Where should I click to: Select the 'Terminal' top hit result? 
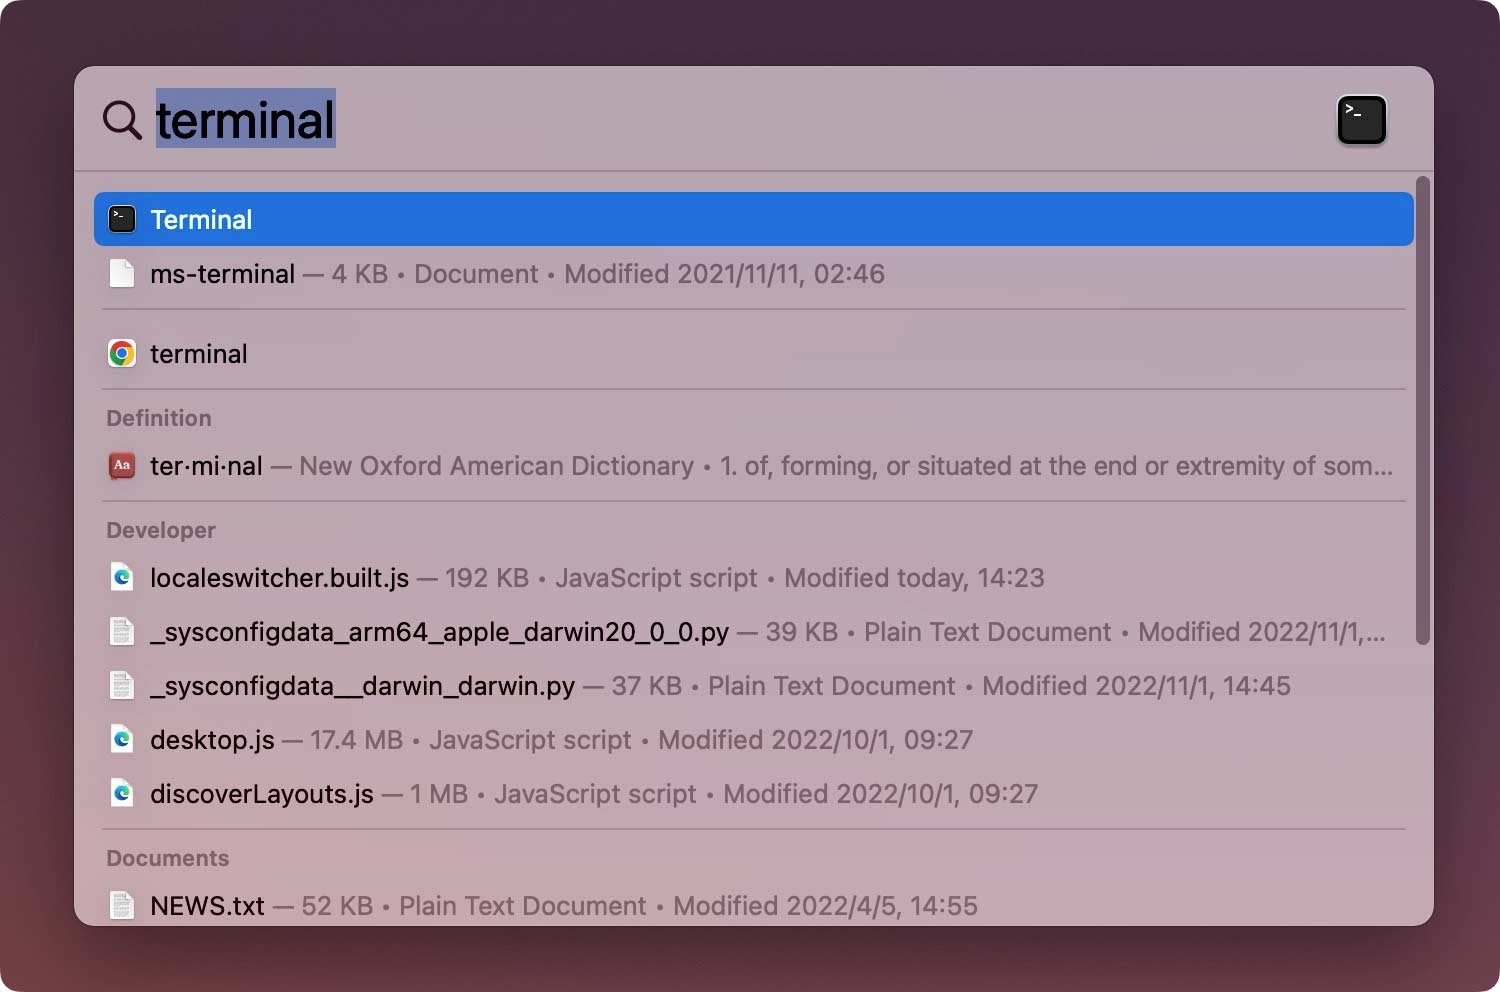(x=754, y=219)
